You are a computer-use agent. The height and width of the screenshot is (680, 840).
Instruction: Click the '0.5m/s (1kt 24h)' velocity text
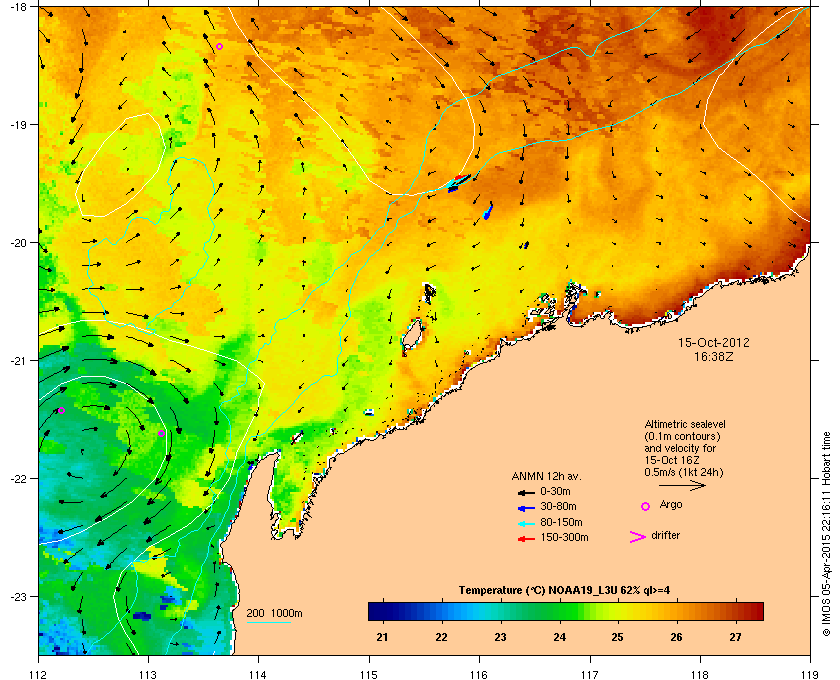(684, 472)
